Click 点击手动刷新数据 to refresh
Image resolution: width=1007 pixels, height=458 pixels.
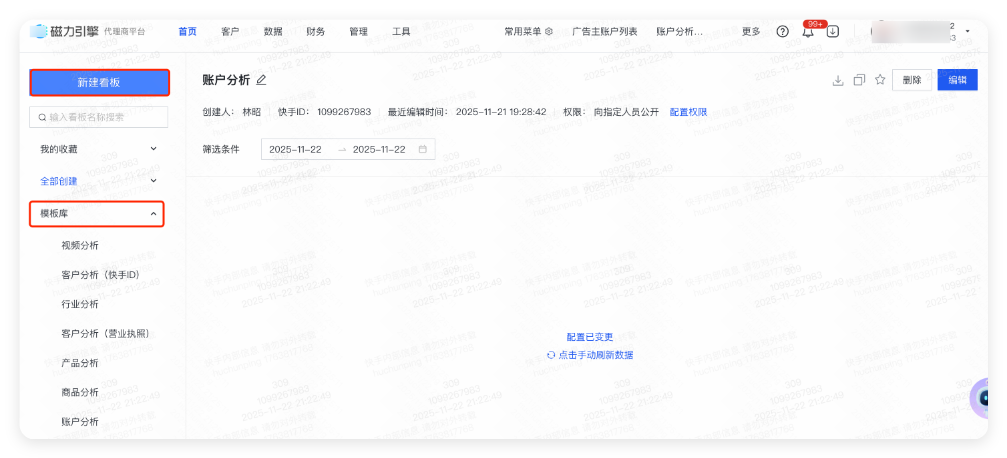click(x=595, y=355)
